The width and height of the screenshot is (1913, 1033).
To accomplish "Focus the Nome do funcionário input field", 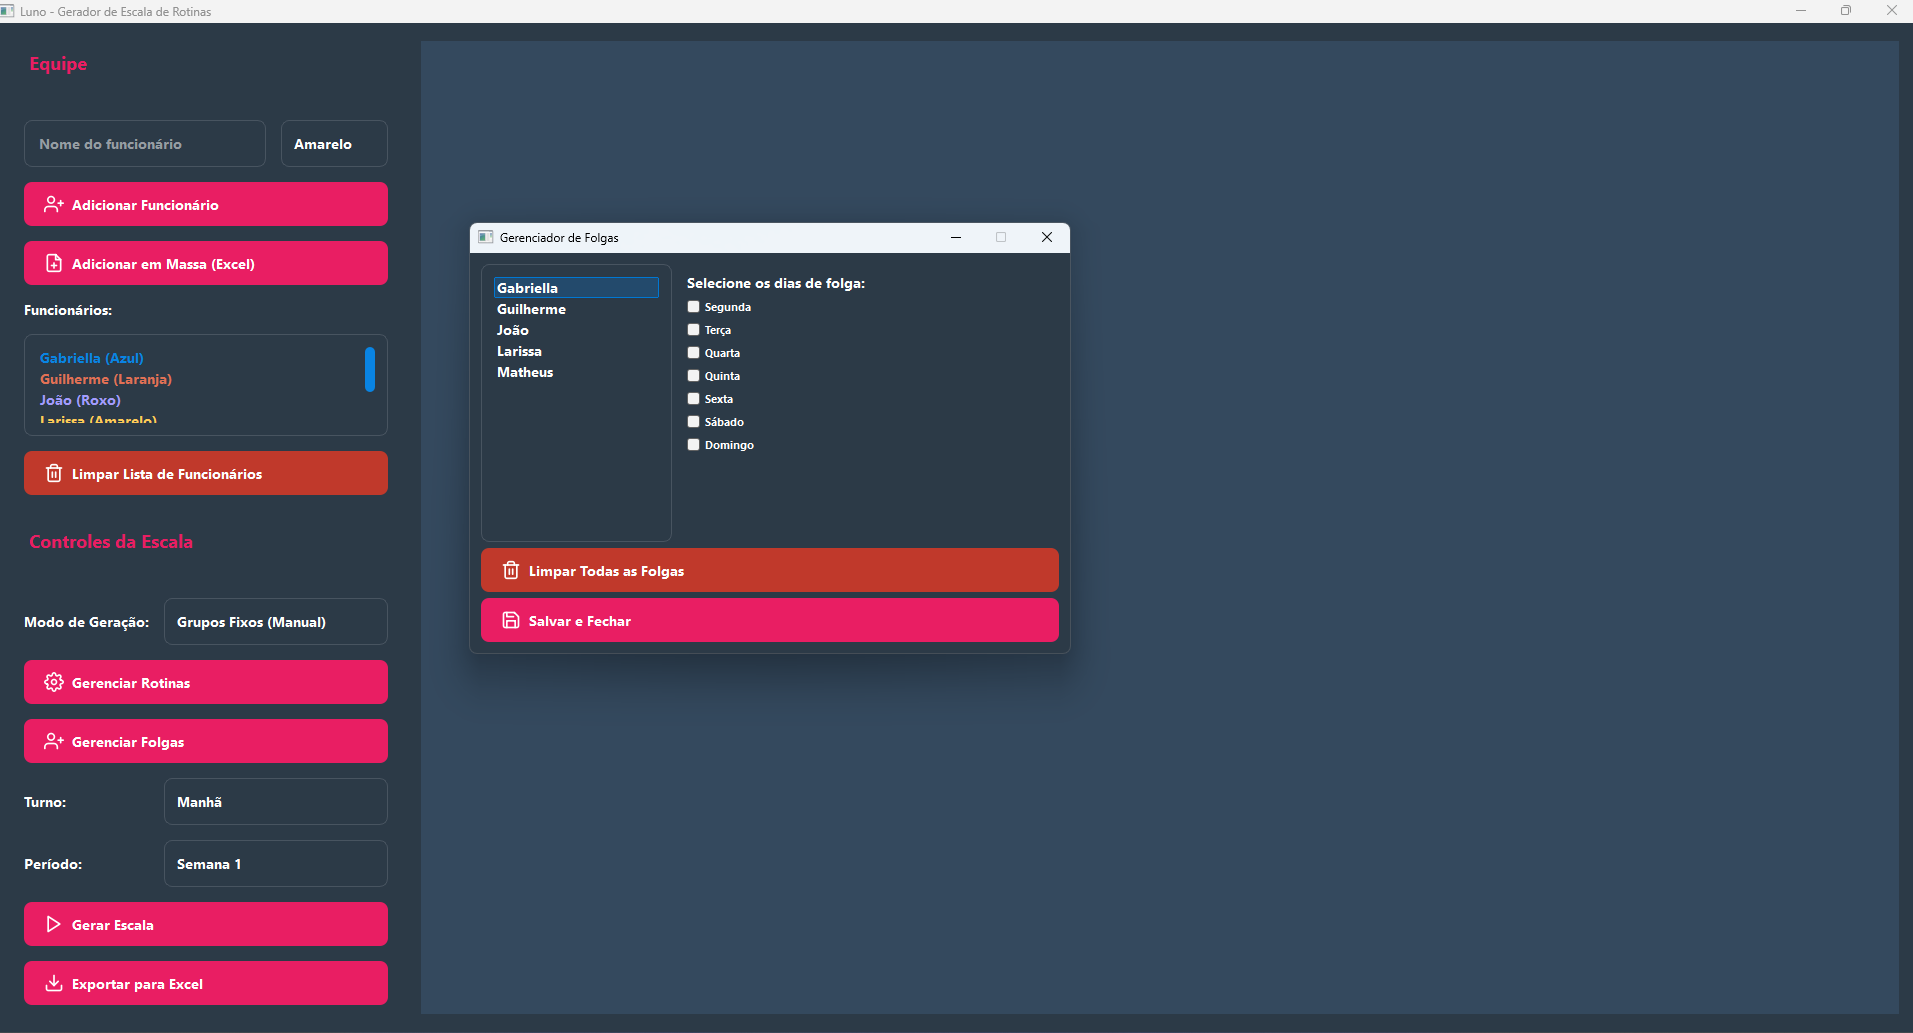I will [x=145, y=144].
